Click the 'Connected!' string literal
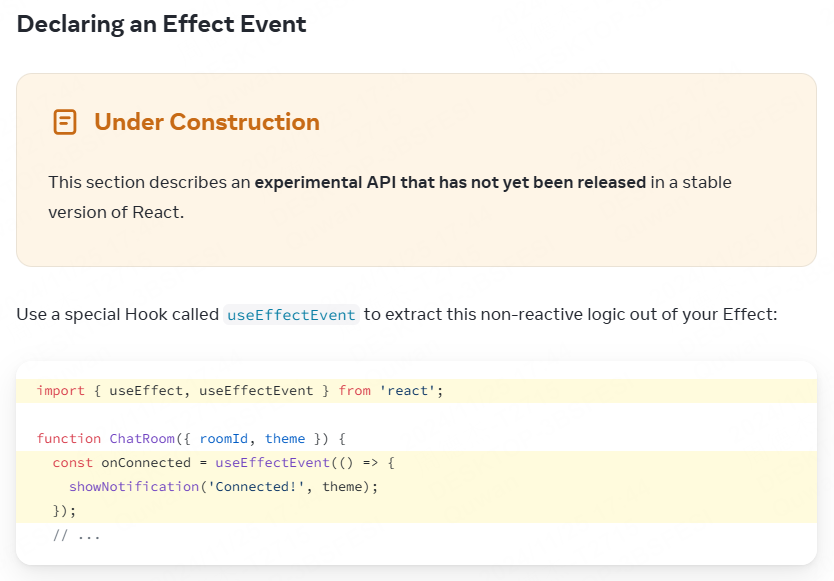 (256, 487)
